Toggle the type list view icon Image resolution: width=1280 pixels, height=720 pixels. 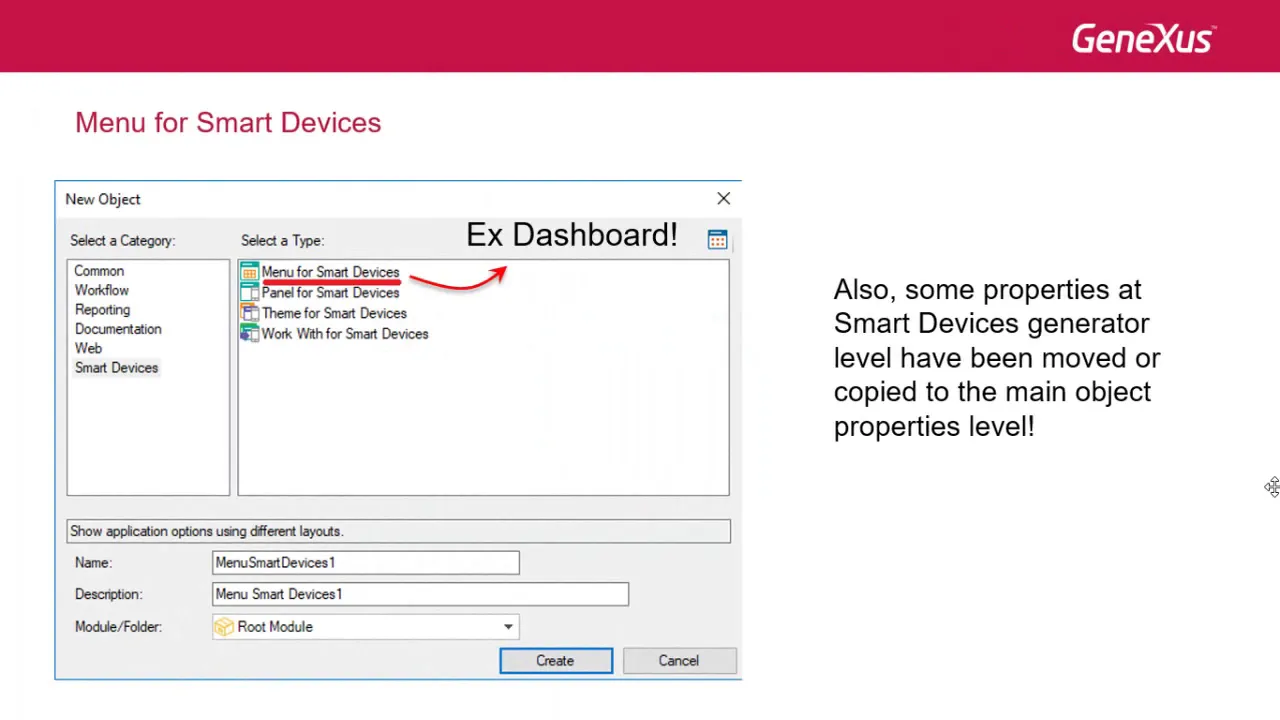(717, 239)
